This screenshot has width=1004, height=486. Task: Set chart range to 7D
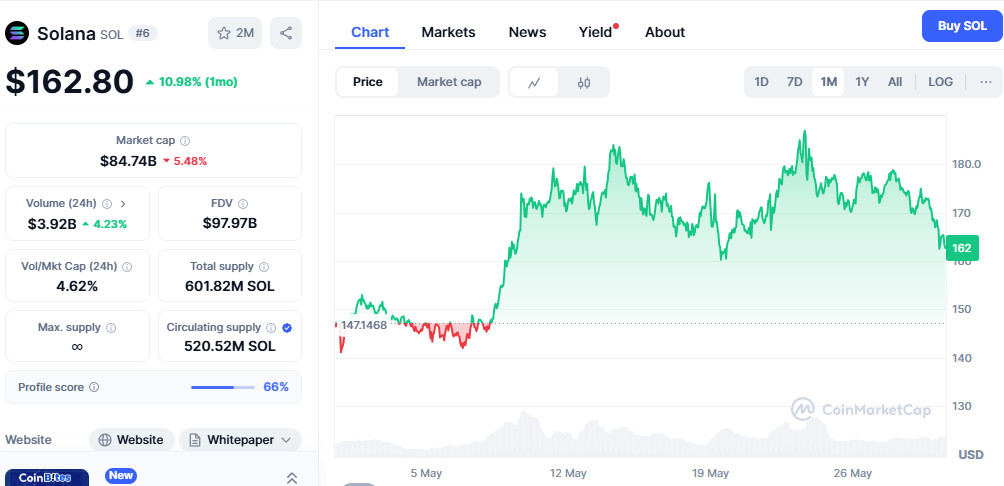click(794, 82)
